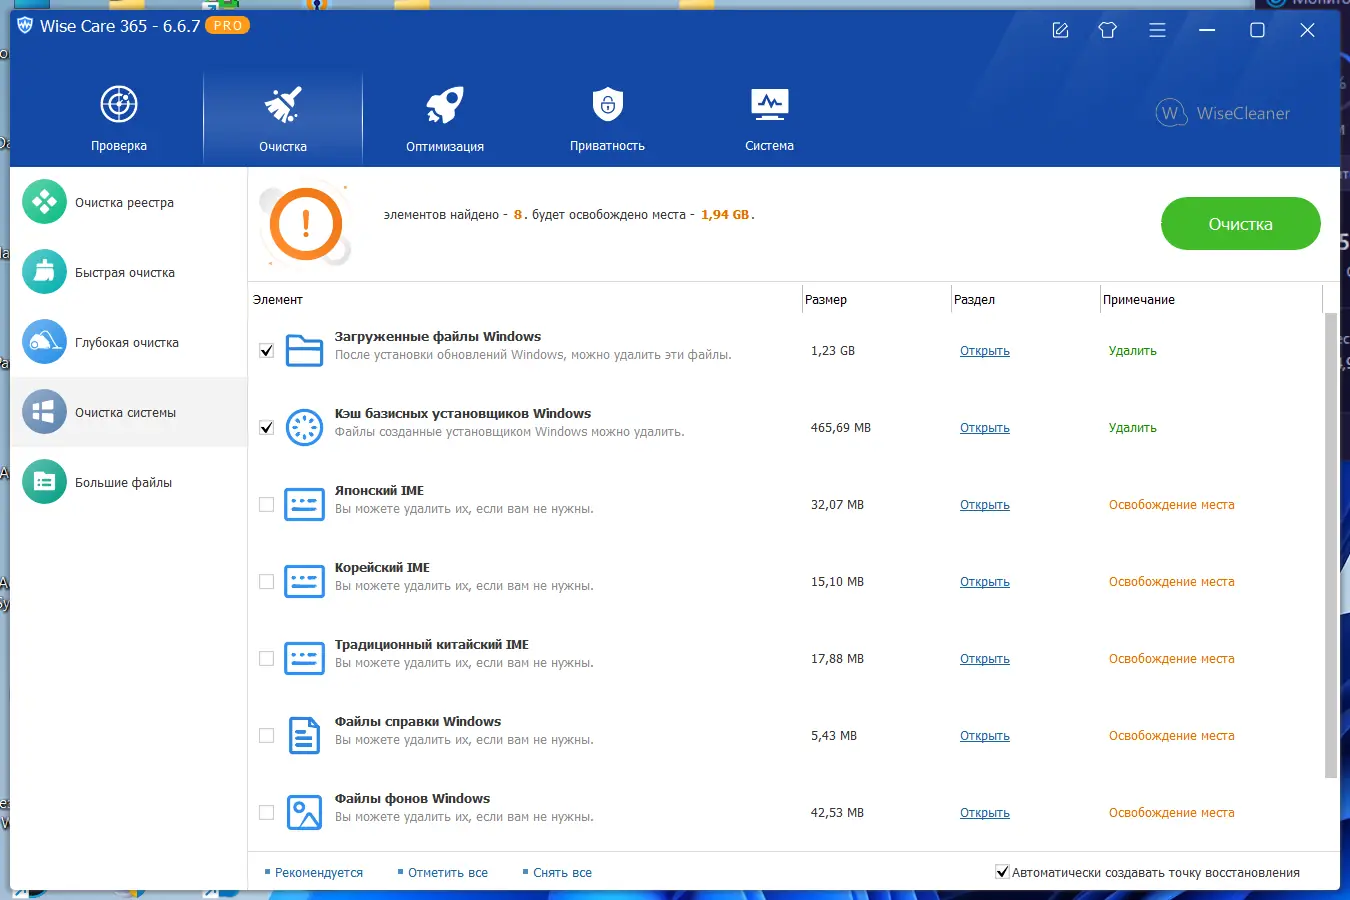The height and width of the screenshot is (900, 1350).
Task: Click the orange warning results icon
Action: [x=306, y=222]
